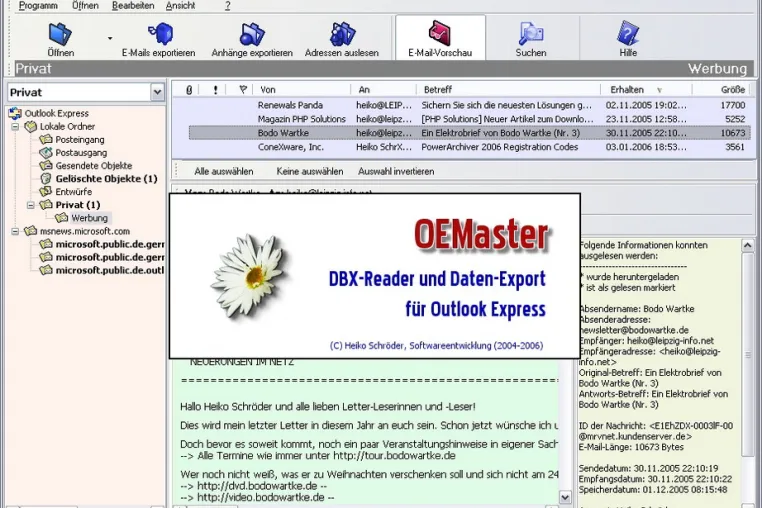
Task: Collapse the msnews.microsoft.com node
Action: pos(15,231)
